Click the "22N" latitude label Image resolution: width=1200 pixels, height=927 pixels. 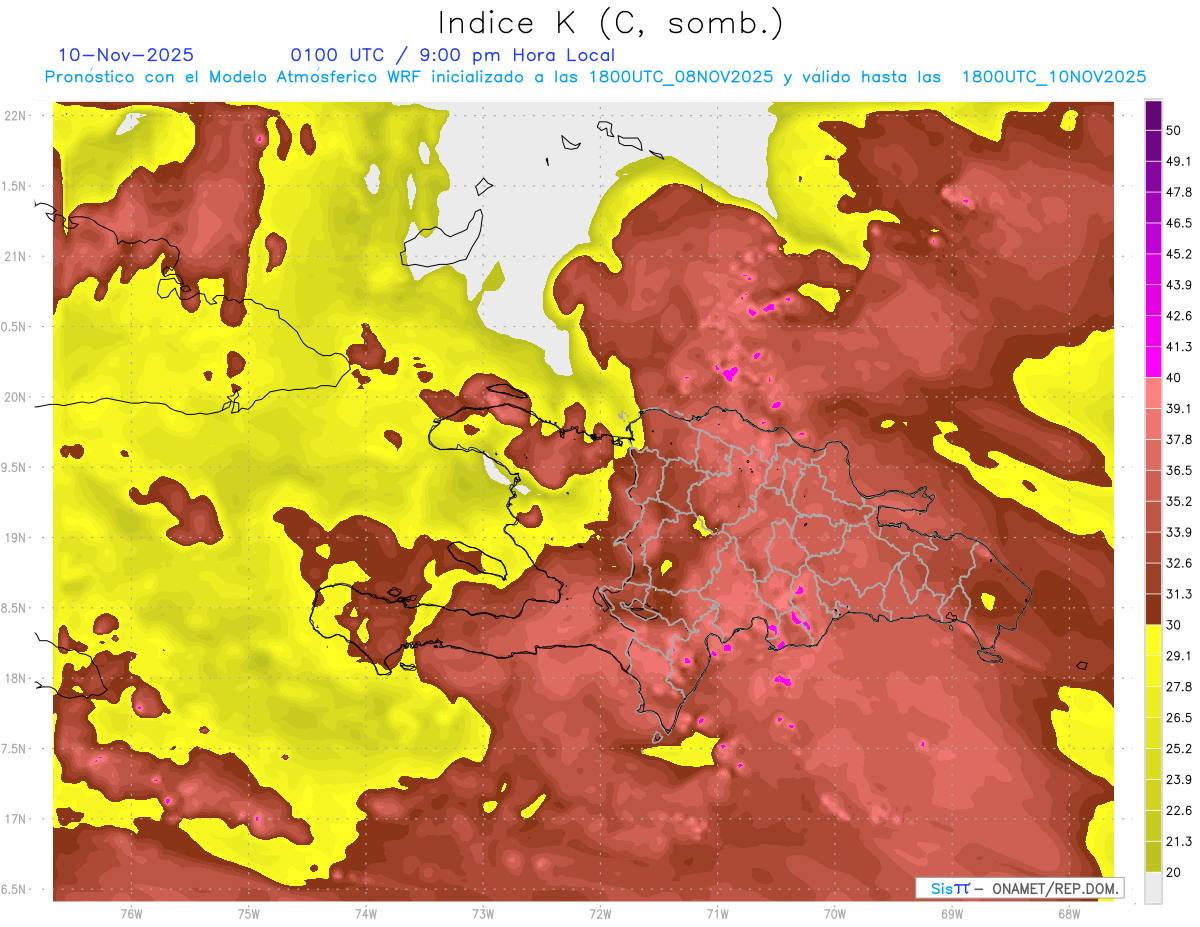pos(15,115)
